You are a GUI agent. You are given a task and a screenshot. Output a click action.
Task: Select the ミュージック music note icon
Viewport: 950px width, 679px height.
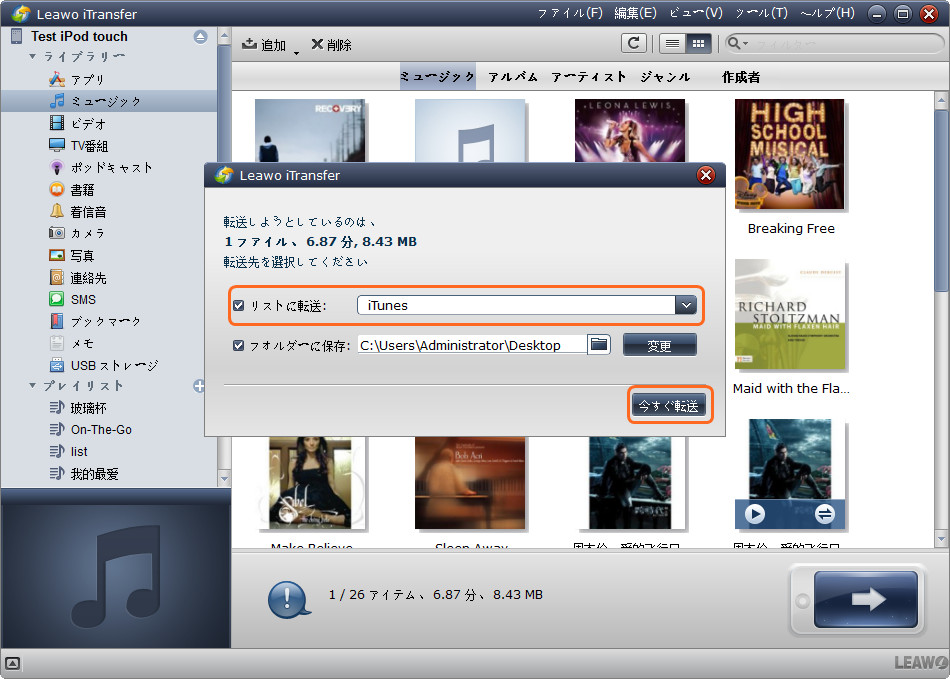tap(56, 101)
